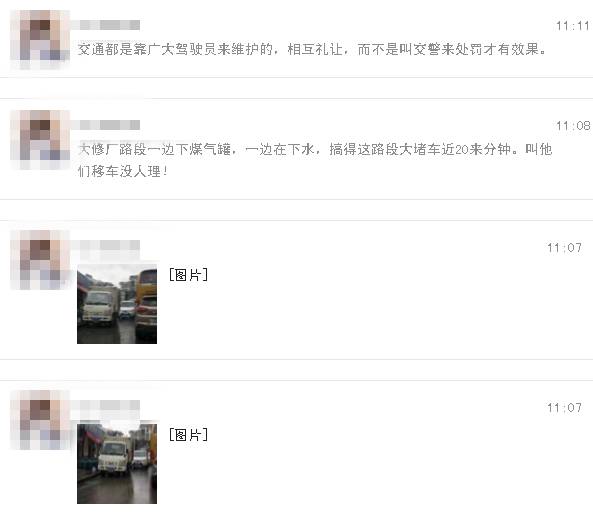Click second line 们移车没人理 text

pos(123,171)
